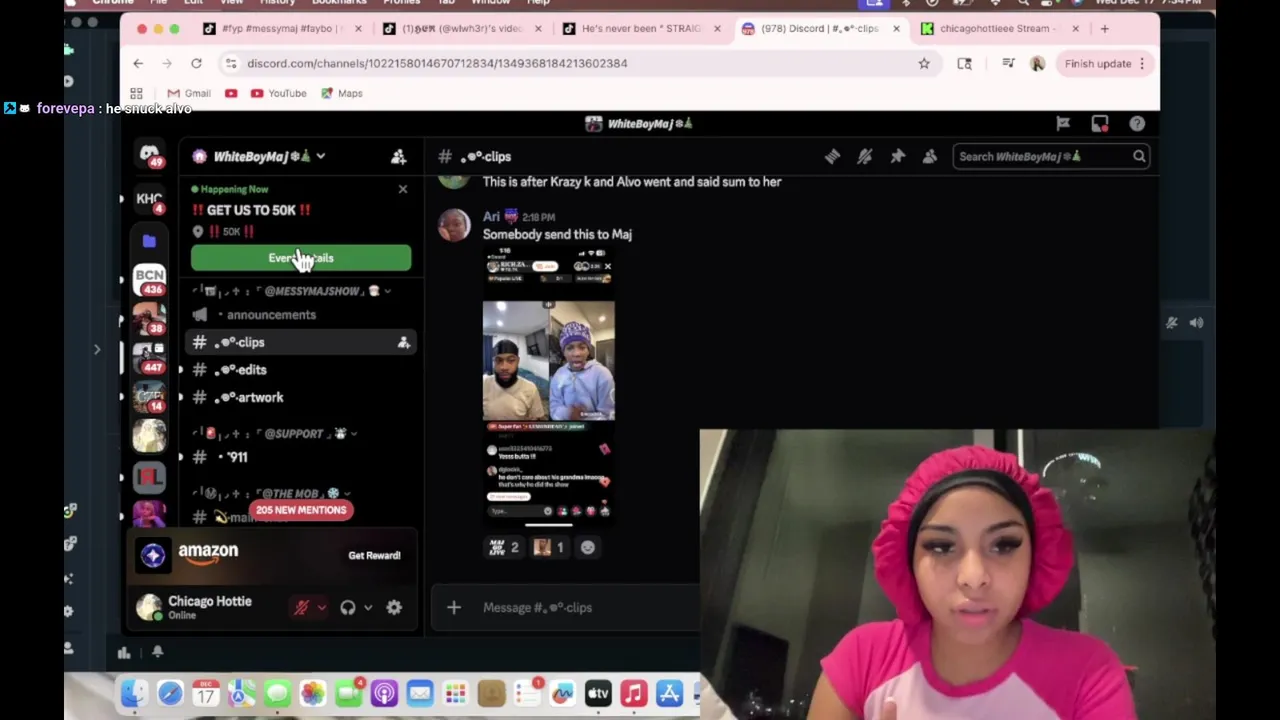Open the server folder icon
This screenshot has height=720, width=1280.
pyautogui.click(x=149, y=240)
